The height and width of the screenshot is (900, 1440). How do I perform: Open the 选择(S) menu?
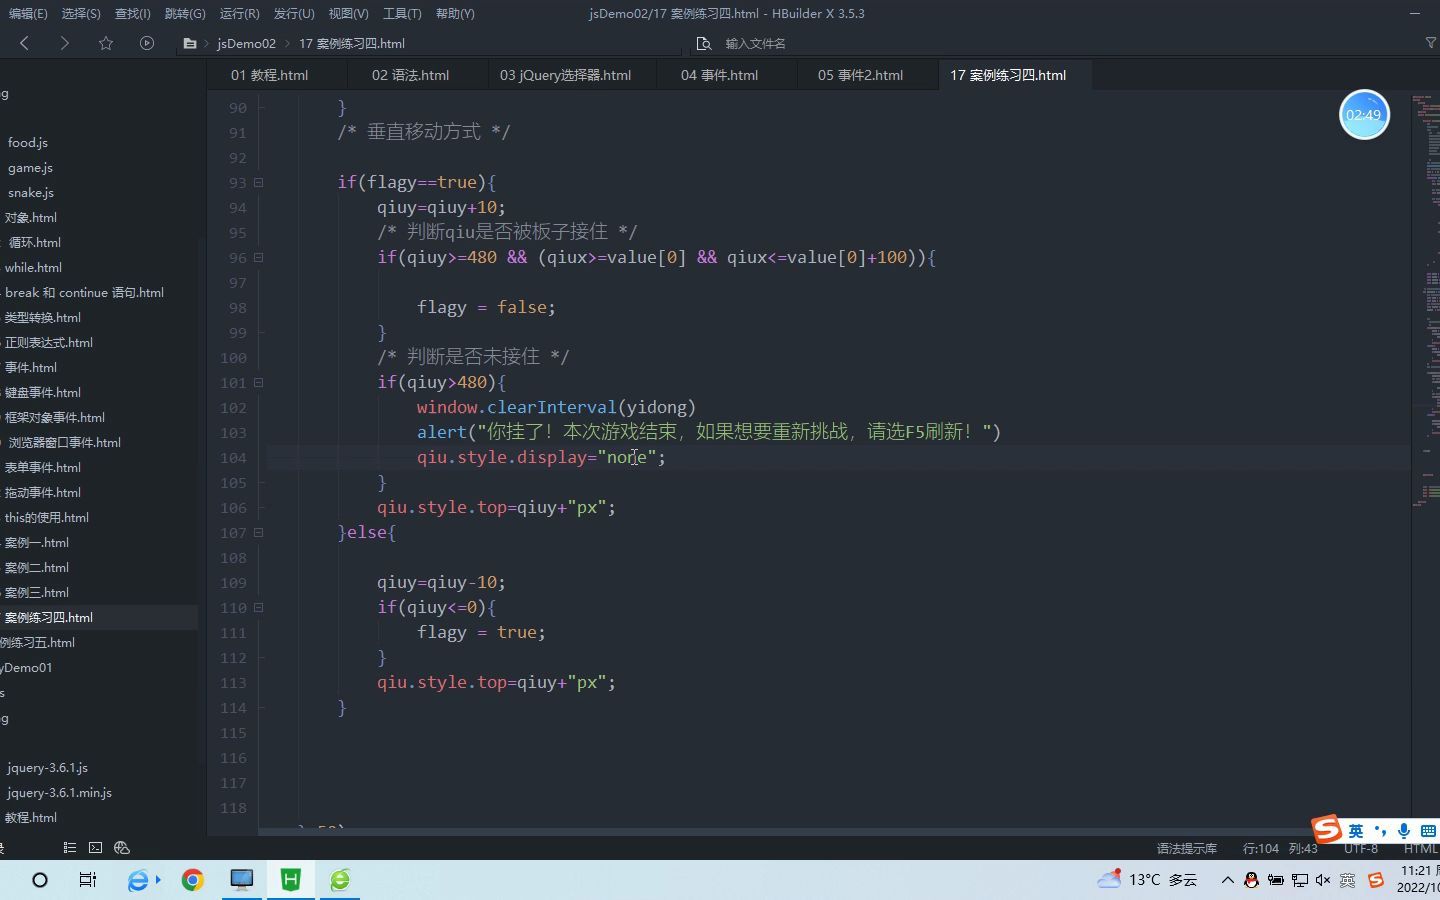(x=81, y=13)
